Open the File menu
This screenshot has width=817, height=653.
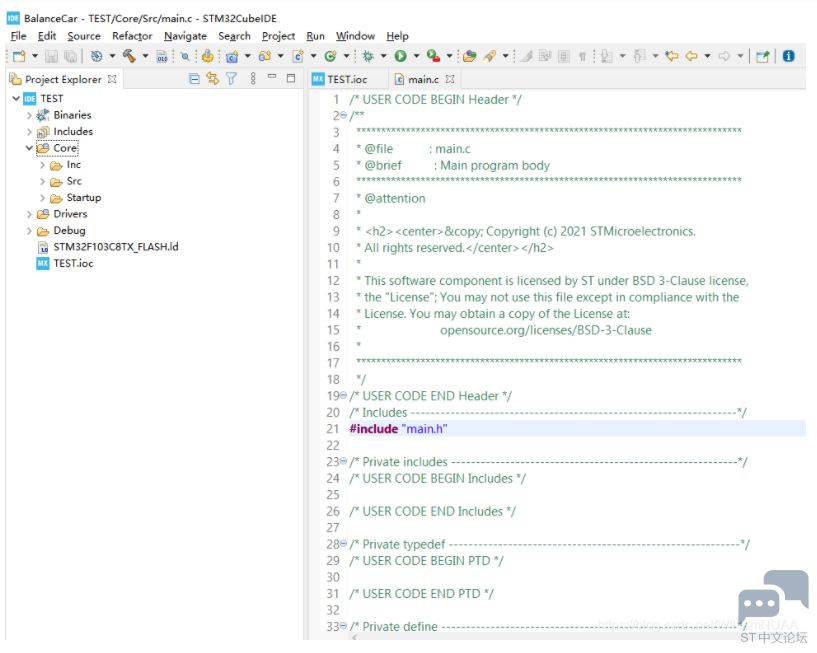click(18, 36)
